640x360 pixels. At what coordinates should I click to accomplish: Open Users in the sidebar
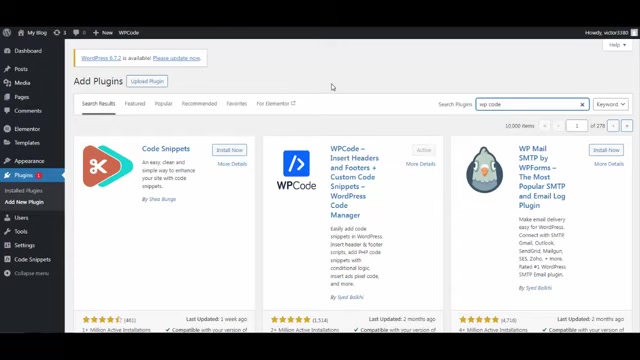(21, 218)
